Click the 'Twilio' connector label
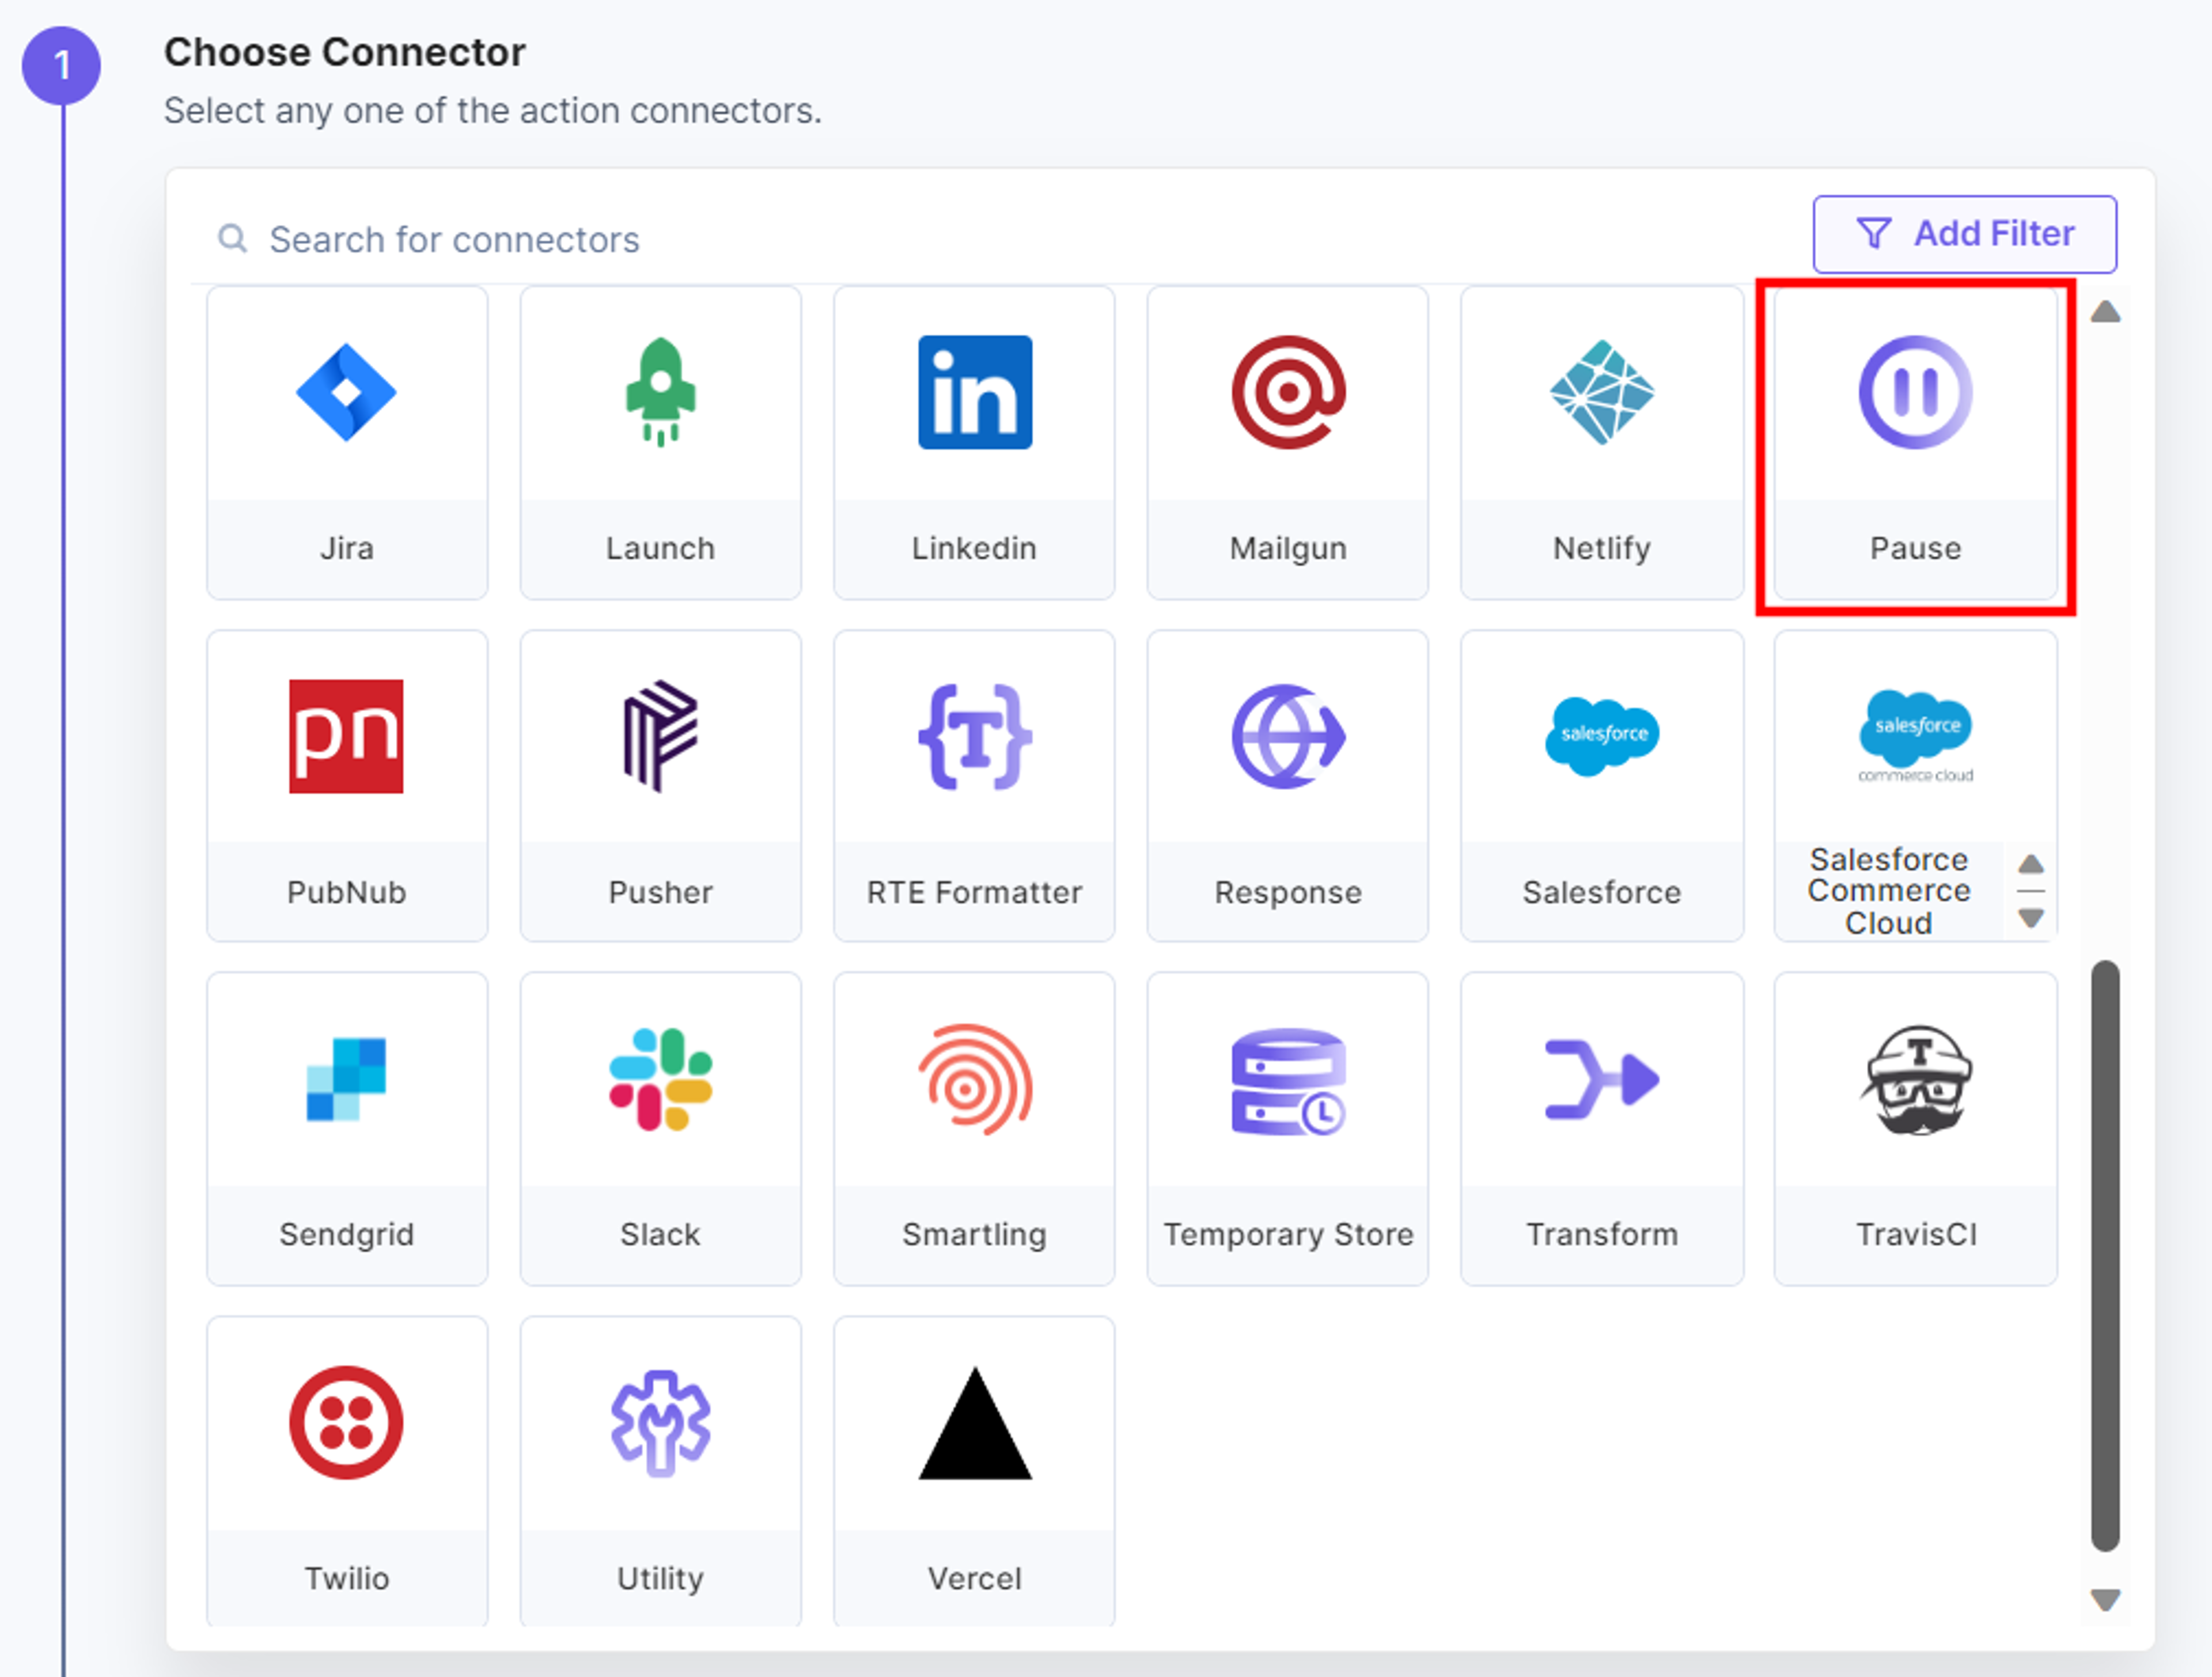 tap(346, 1578)
